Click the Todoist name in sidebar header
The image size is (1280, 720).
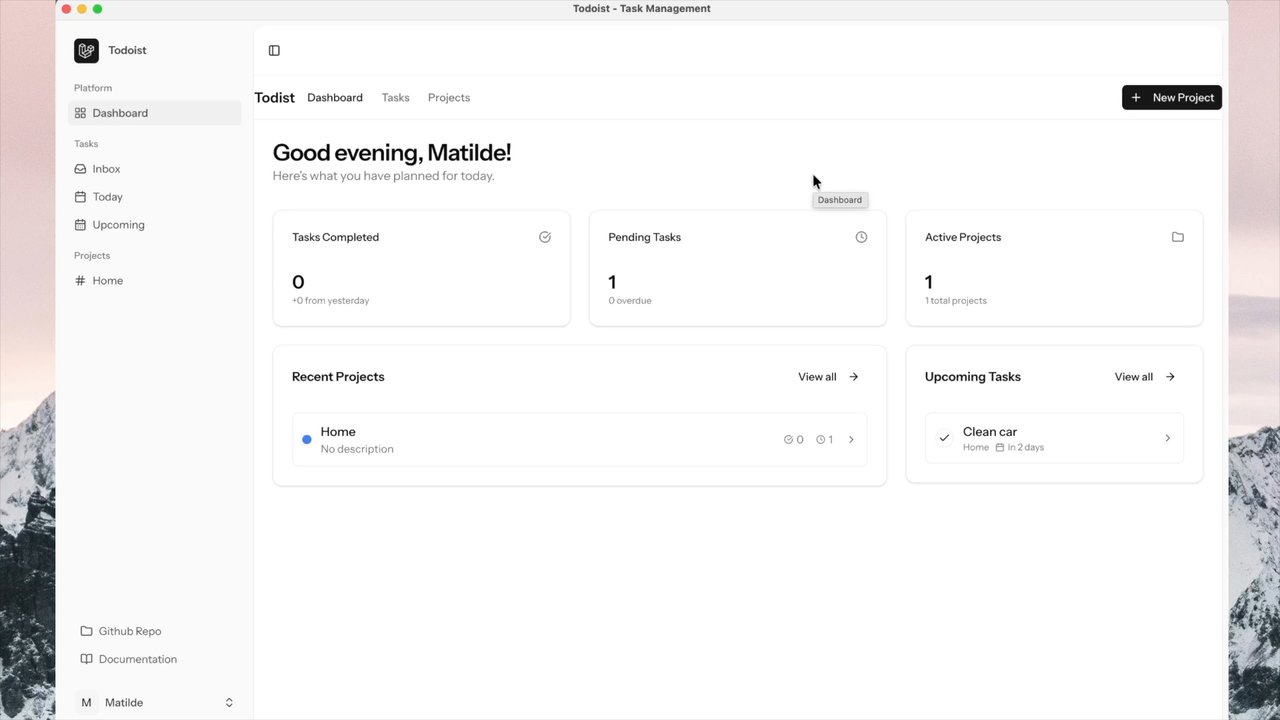128,50
